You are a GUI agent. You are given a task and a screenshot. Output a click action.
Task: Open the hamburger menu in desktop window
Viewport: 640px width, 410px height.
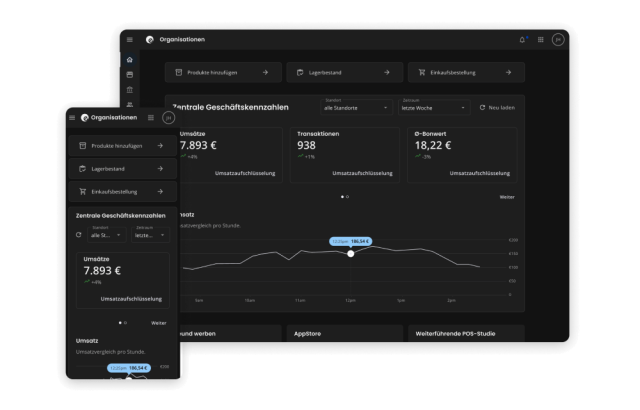click(130, 40)
